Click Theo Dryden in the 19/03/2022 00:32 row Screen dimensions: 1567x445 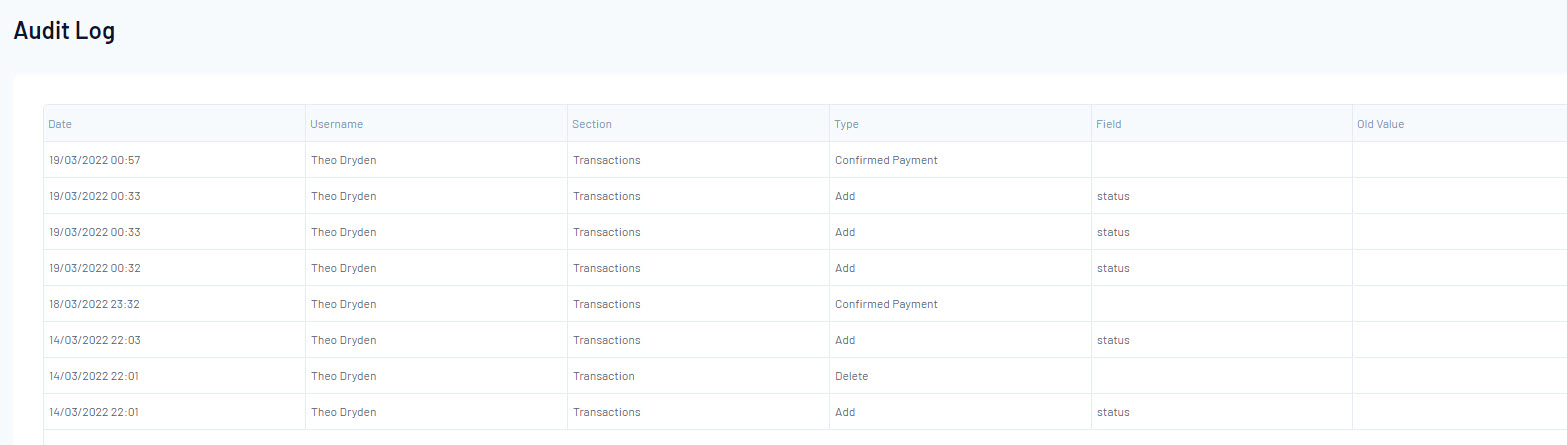343,268
